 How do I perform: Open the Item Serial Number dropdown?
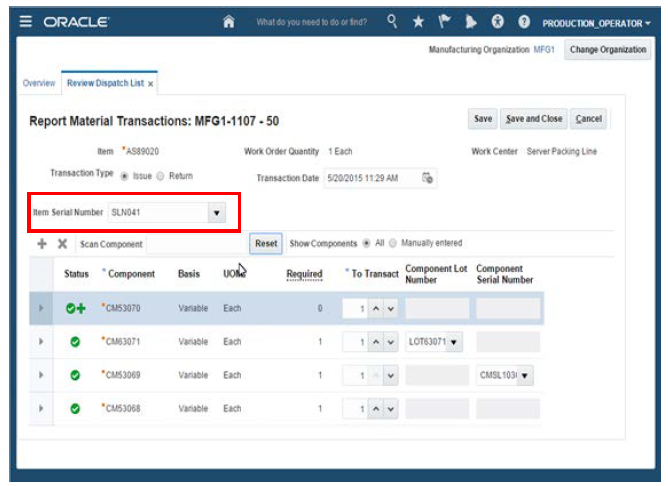(x=216, y=213)
